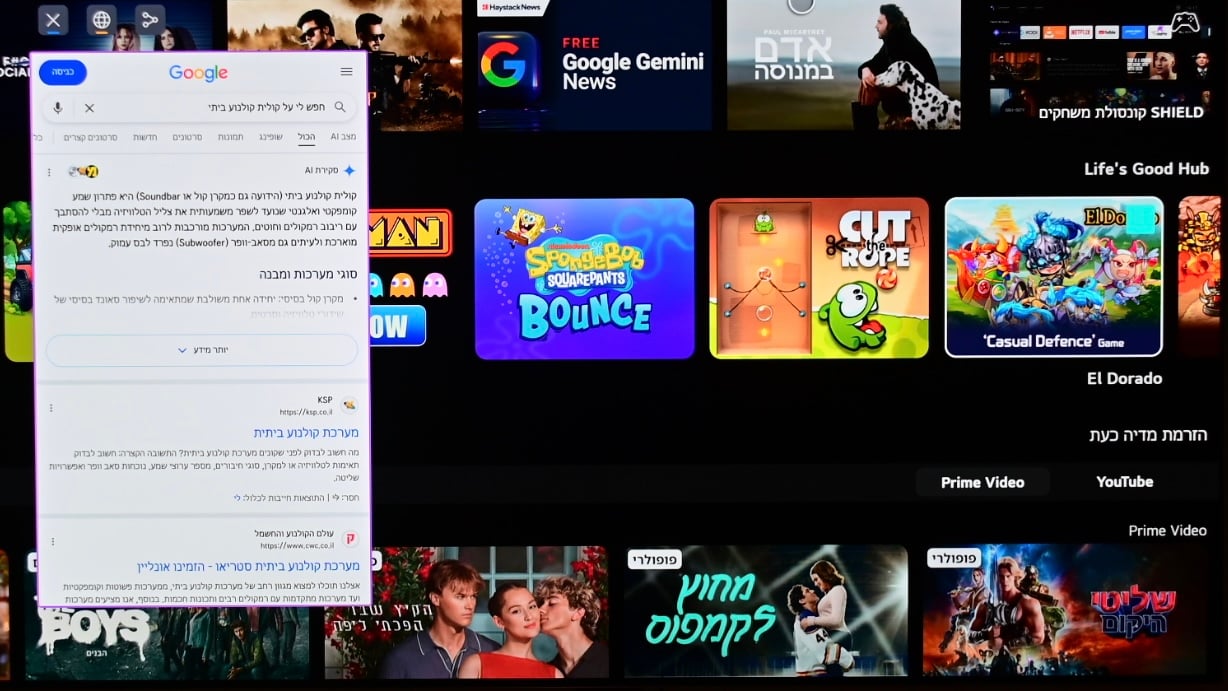This screenshot has height=691, width=1228.
Task: Launch the SpongeBob SquarePants Bounce game
Action: click(584, 278)
